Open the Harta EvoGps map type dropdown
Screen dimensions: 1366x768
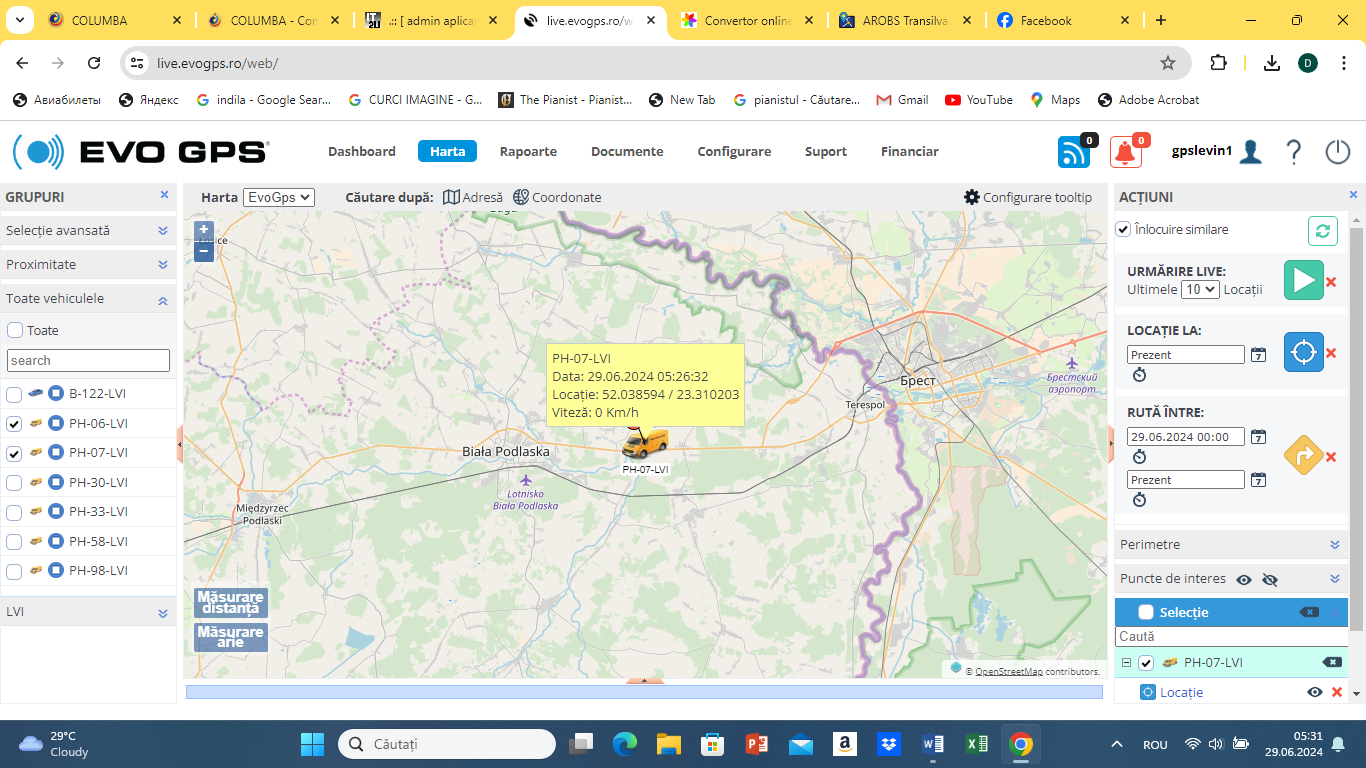pos(279,198)
